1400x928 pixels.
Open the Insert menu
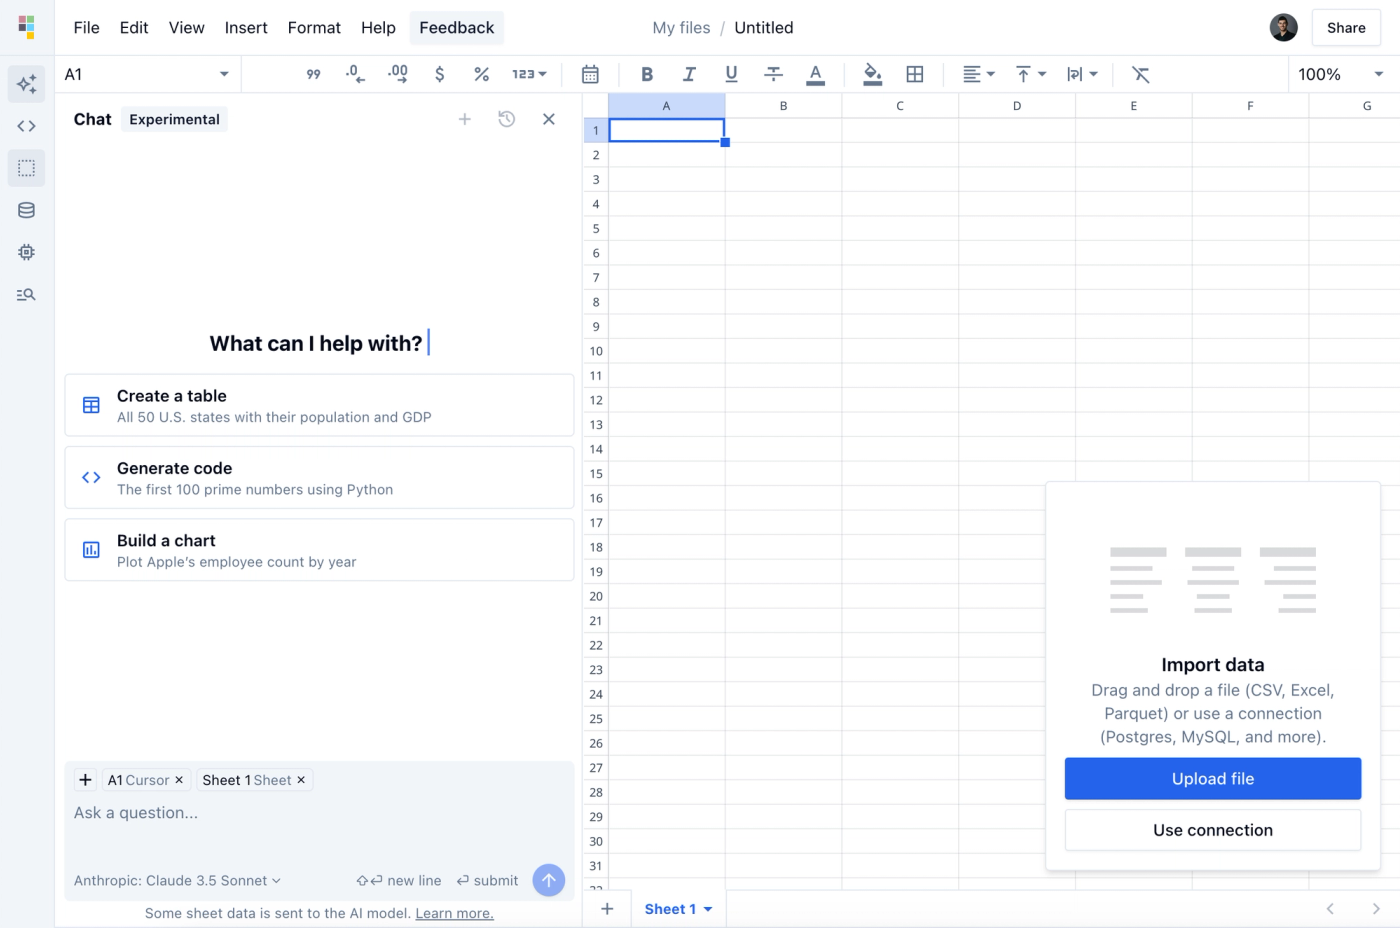pyautogui.click(x=246, y=28)
